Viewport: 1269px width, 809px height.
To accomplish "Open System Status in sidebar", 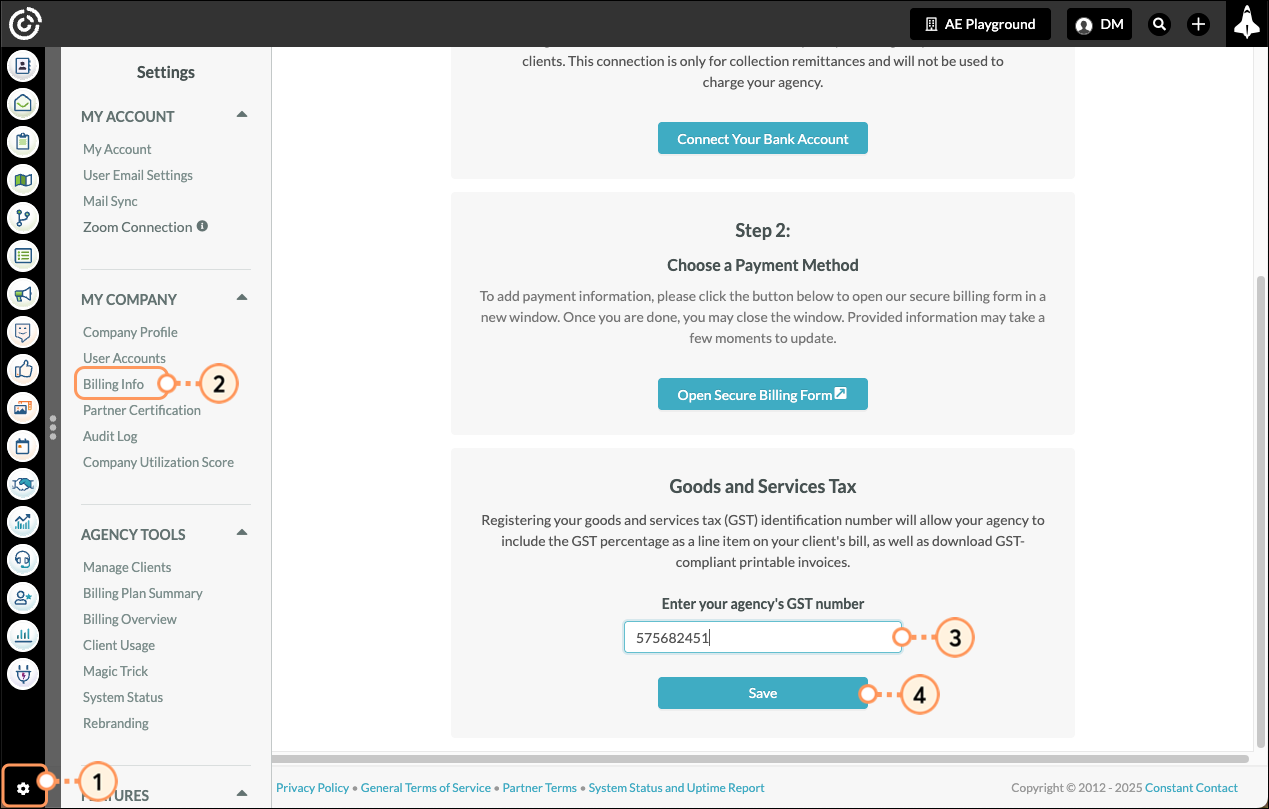I will (x=123, y=697).
